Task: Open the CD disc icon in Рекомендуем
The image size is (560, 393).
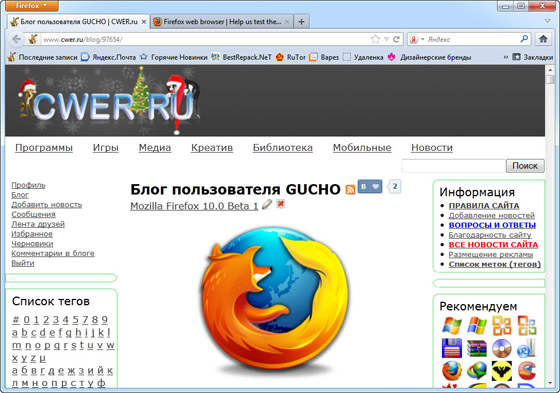Action: coord(502,348)
